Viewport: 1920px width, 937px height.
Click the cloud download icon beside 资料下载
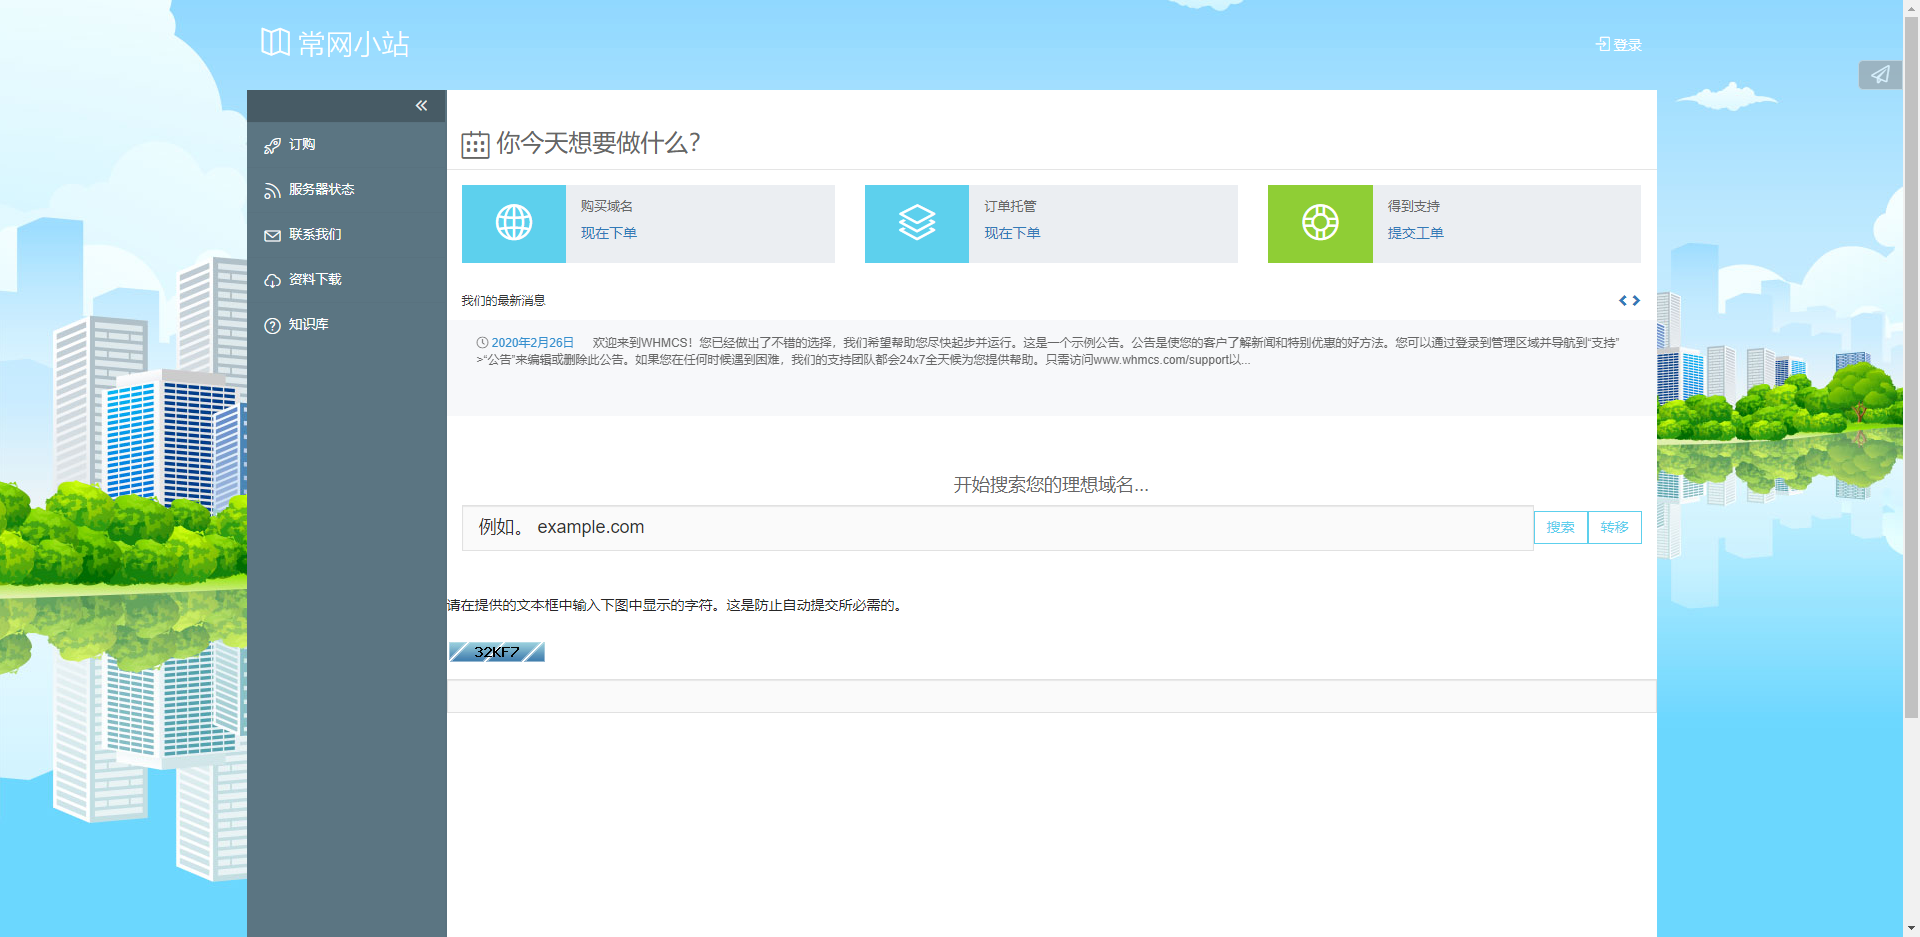pyautogui.click(x=271, y=280)
